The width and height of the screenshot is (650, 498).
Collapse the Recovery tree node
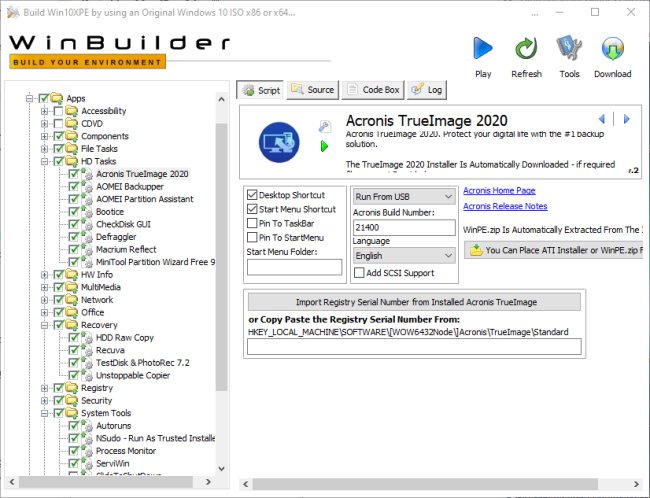44,325
